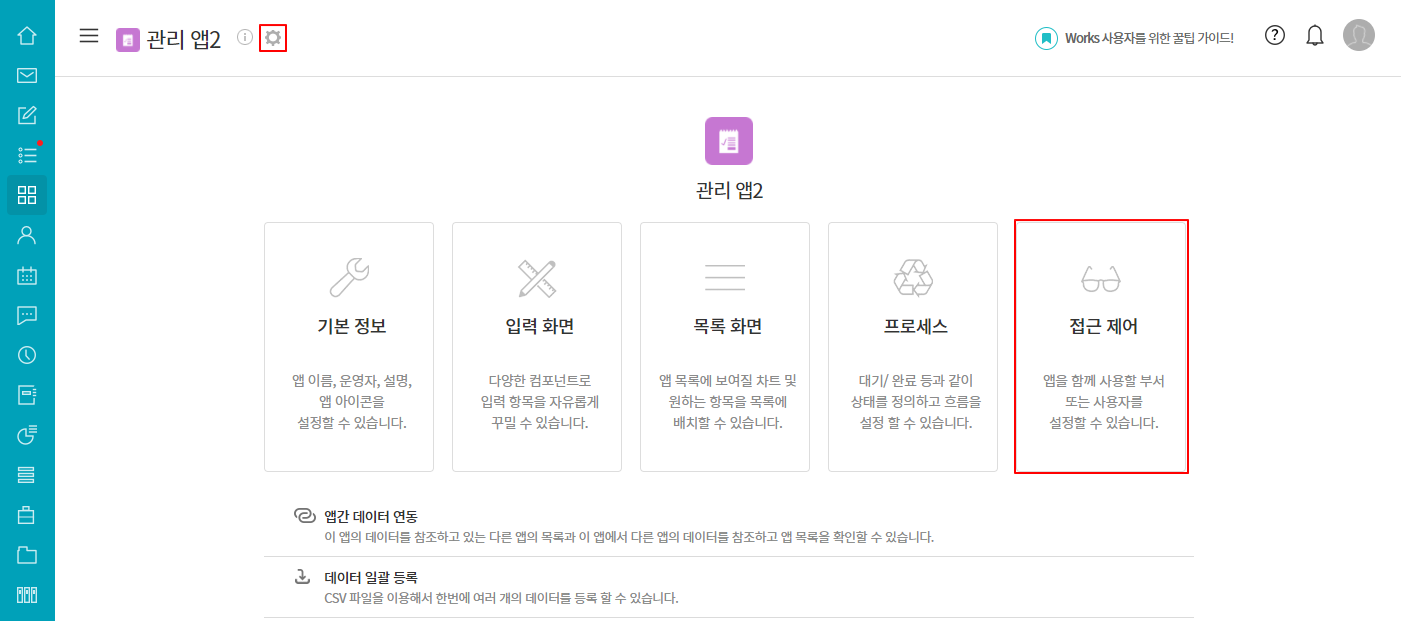Open contacts person icon in sidebar
This screenshot has width=1401, height=621.
[x=27, y=235]
